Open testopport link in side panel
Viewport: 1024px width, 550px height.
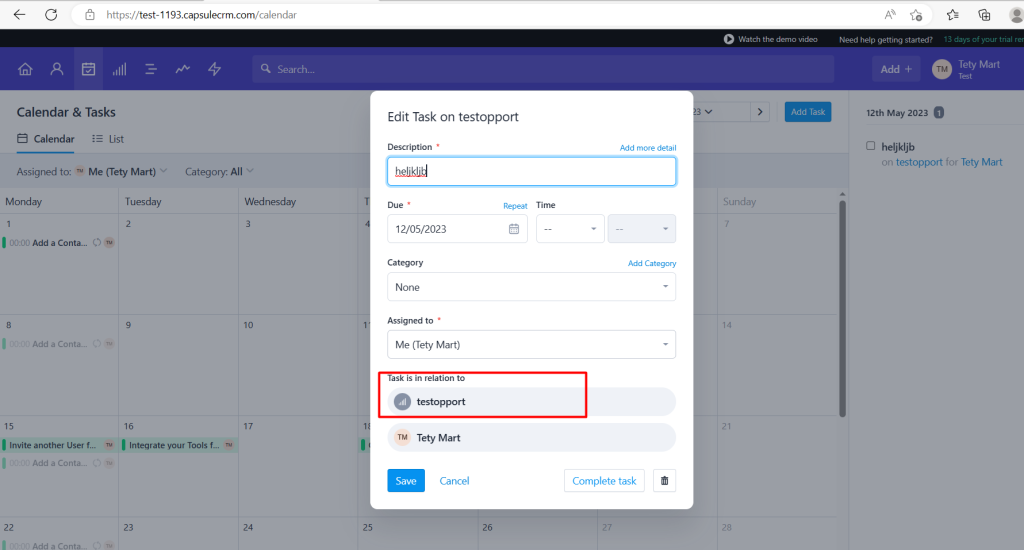tap(919, 162)
